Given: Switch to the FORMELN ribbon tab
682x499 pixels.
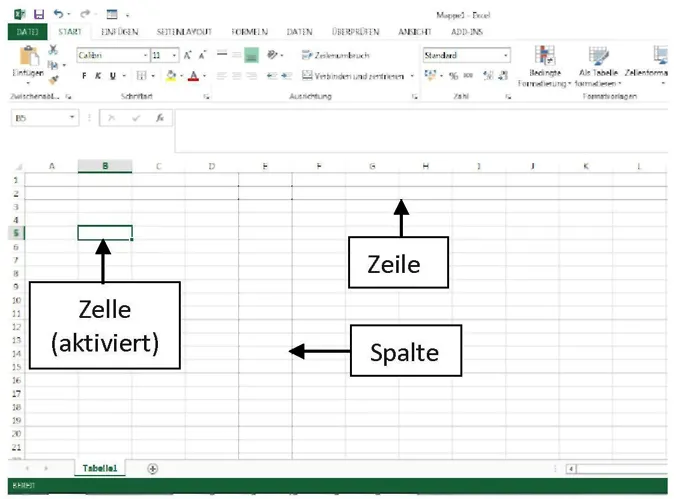Looking at the screenshot, I should (x=249, y=32).
